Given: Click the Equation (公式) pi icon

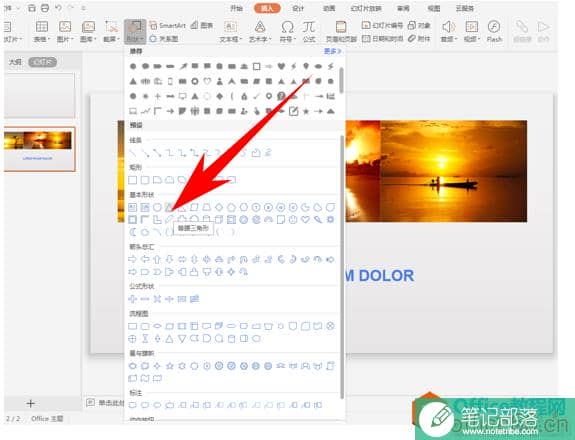Looking at the screenshot, I should tap(309, 32).
